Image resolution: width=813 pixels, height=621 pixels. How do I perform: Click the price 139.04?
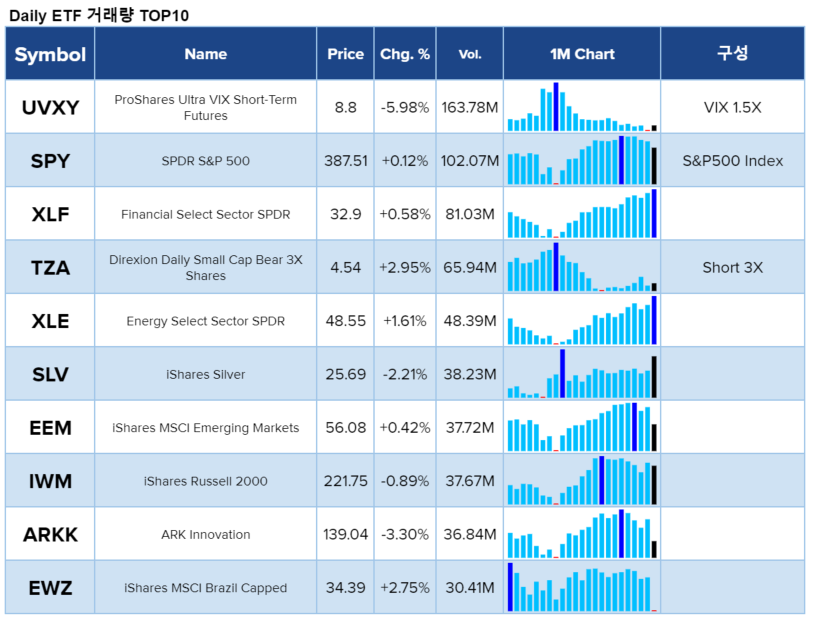click(x=346, y=534)
